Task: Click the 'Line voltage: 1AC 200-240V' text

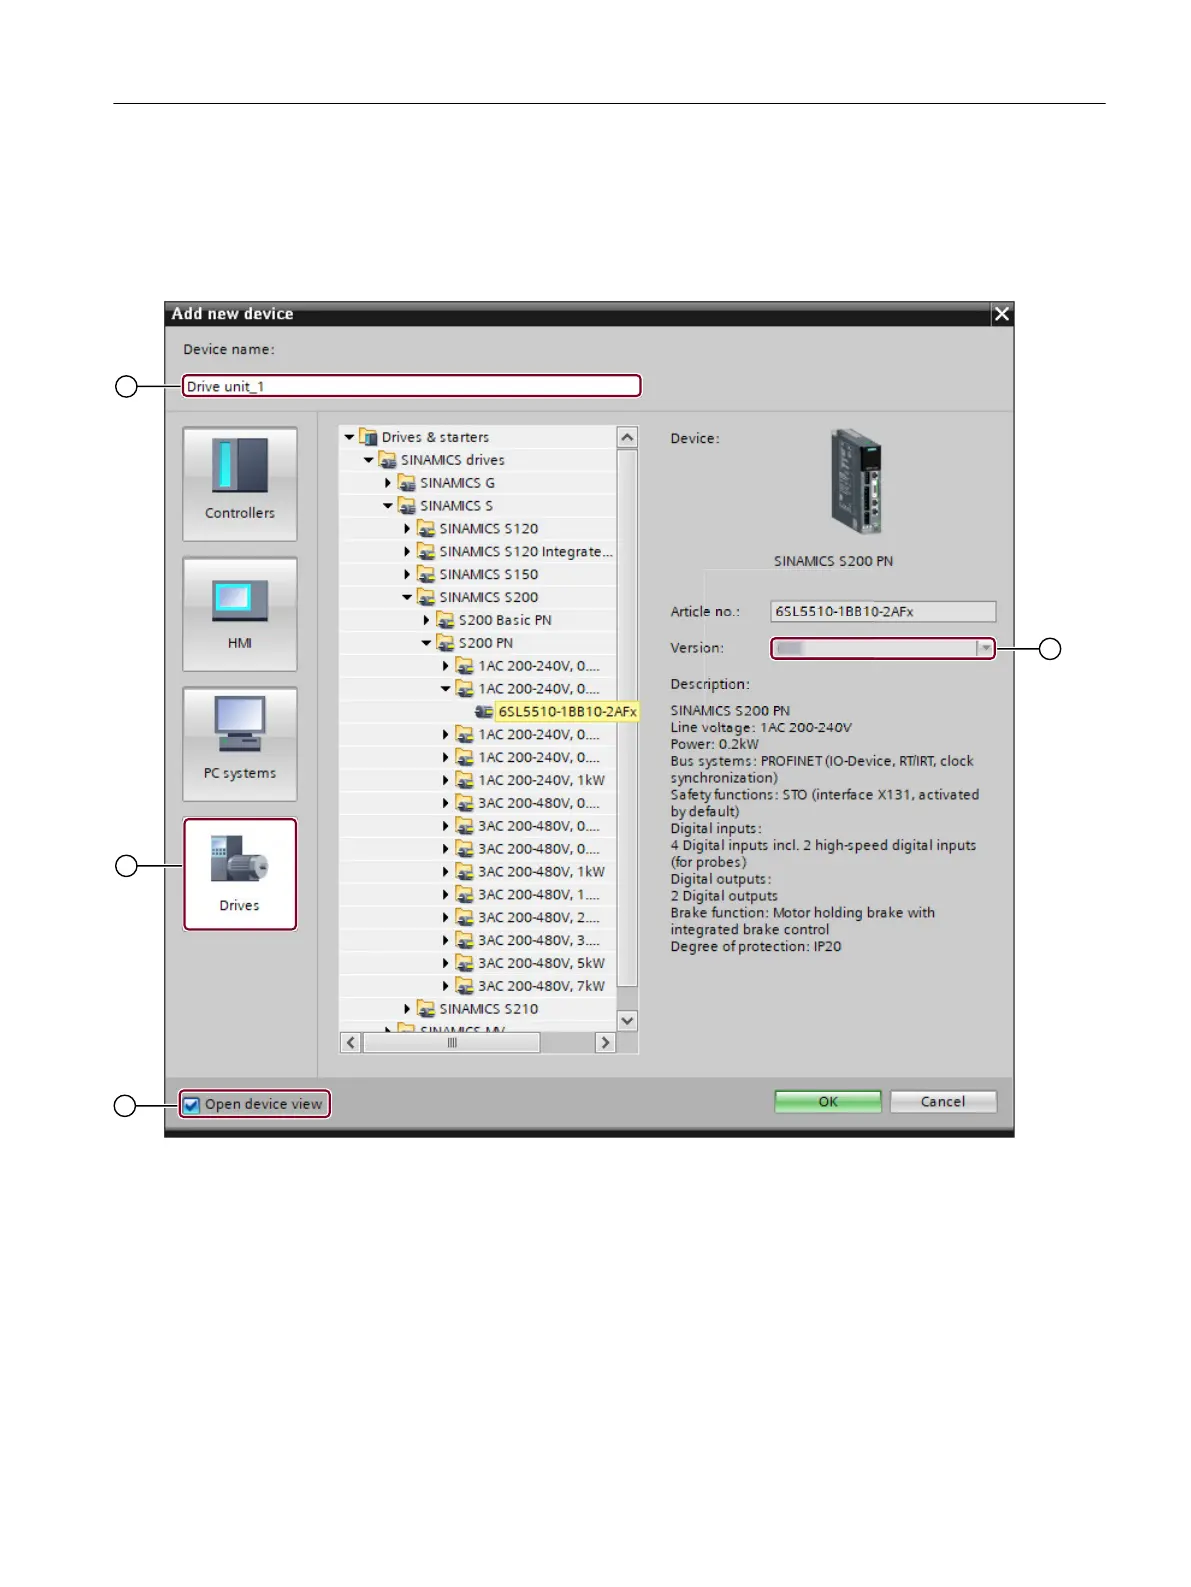Action: pyautogui.click(x=761, y=728)
